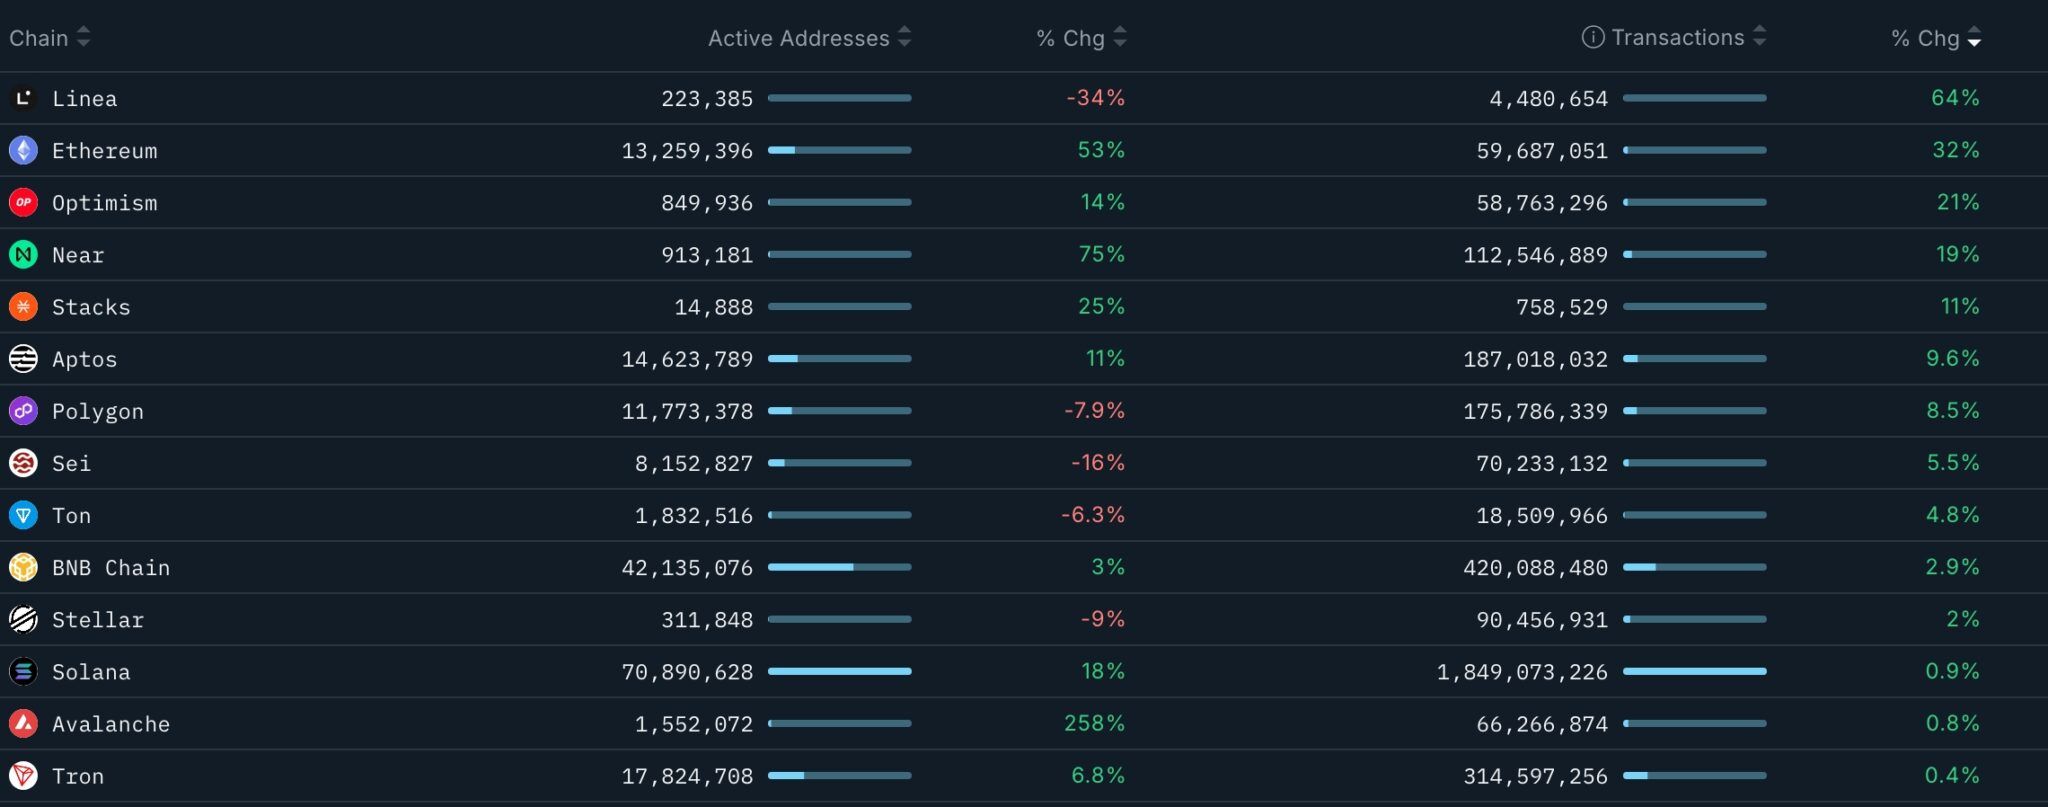2048x807 pixels.
Task: Click the Linea chain logo icon
Action: click(23, 98)
